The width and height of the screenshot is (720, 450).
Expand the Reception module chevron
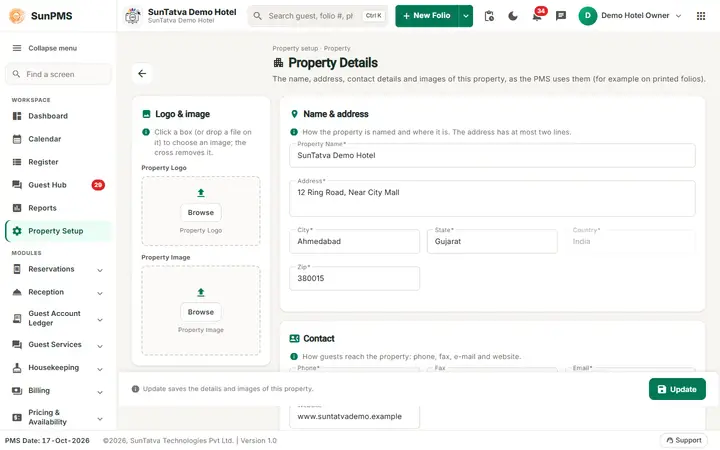(100, 293)
